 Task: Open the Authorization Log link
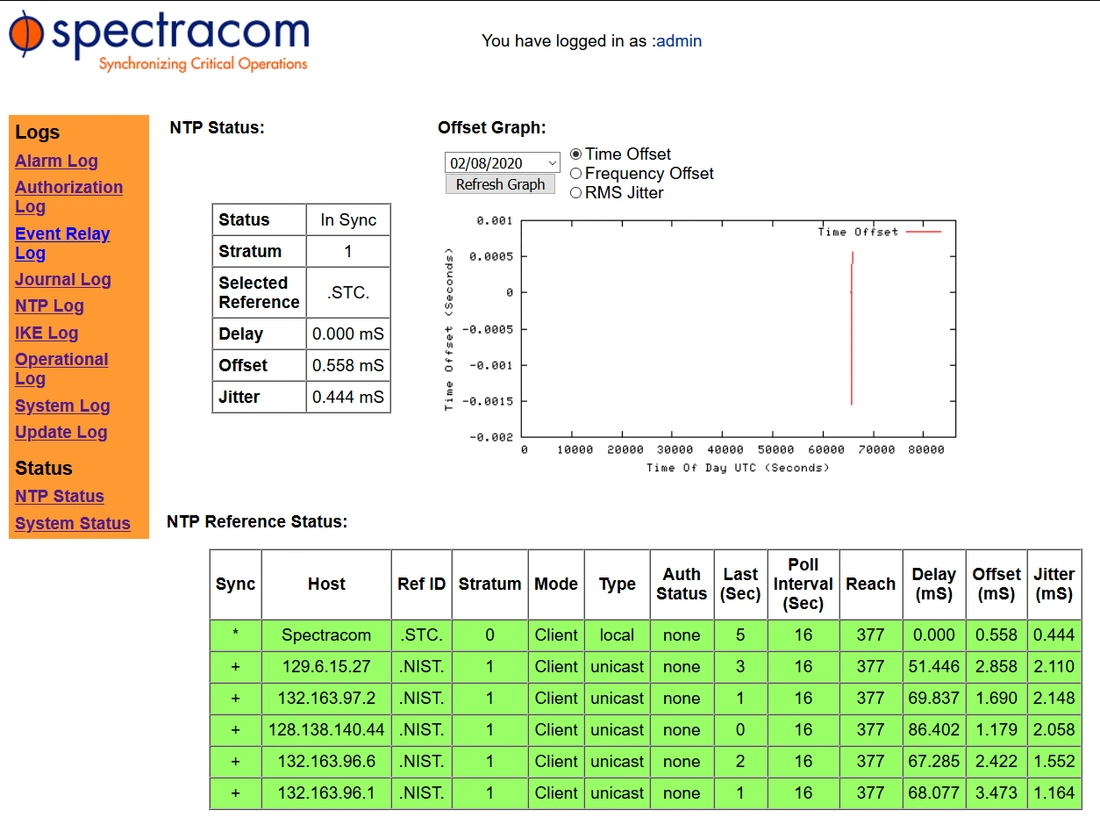[68, 197]
